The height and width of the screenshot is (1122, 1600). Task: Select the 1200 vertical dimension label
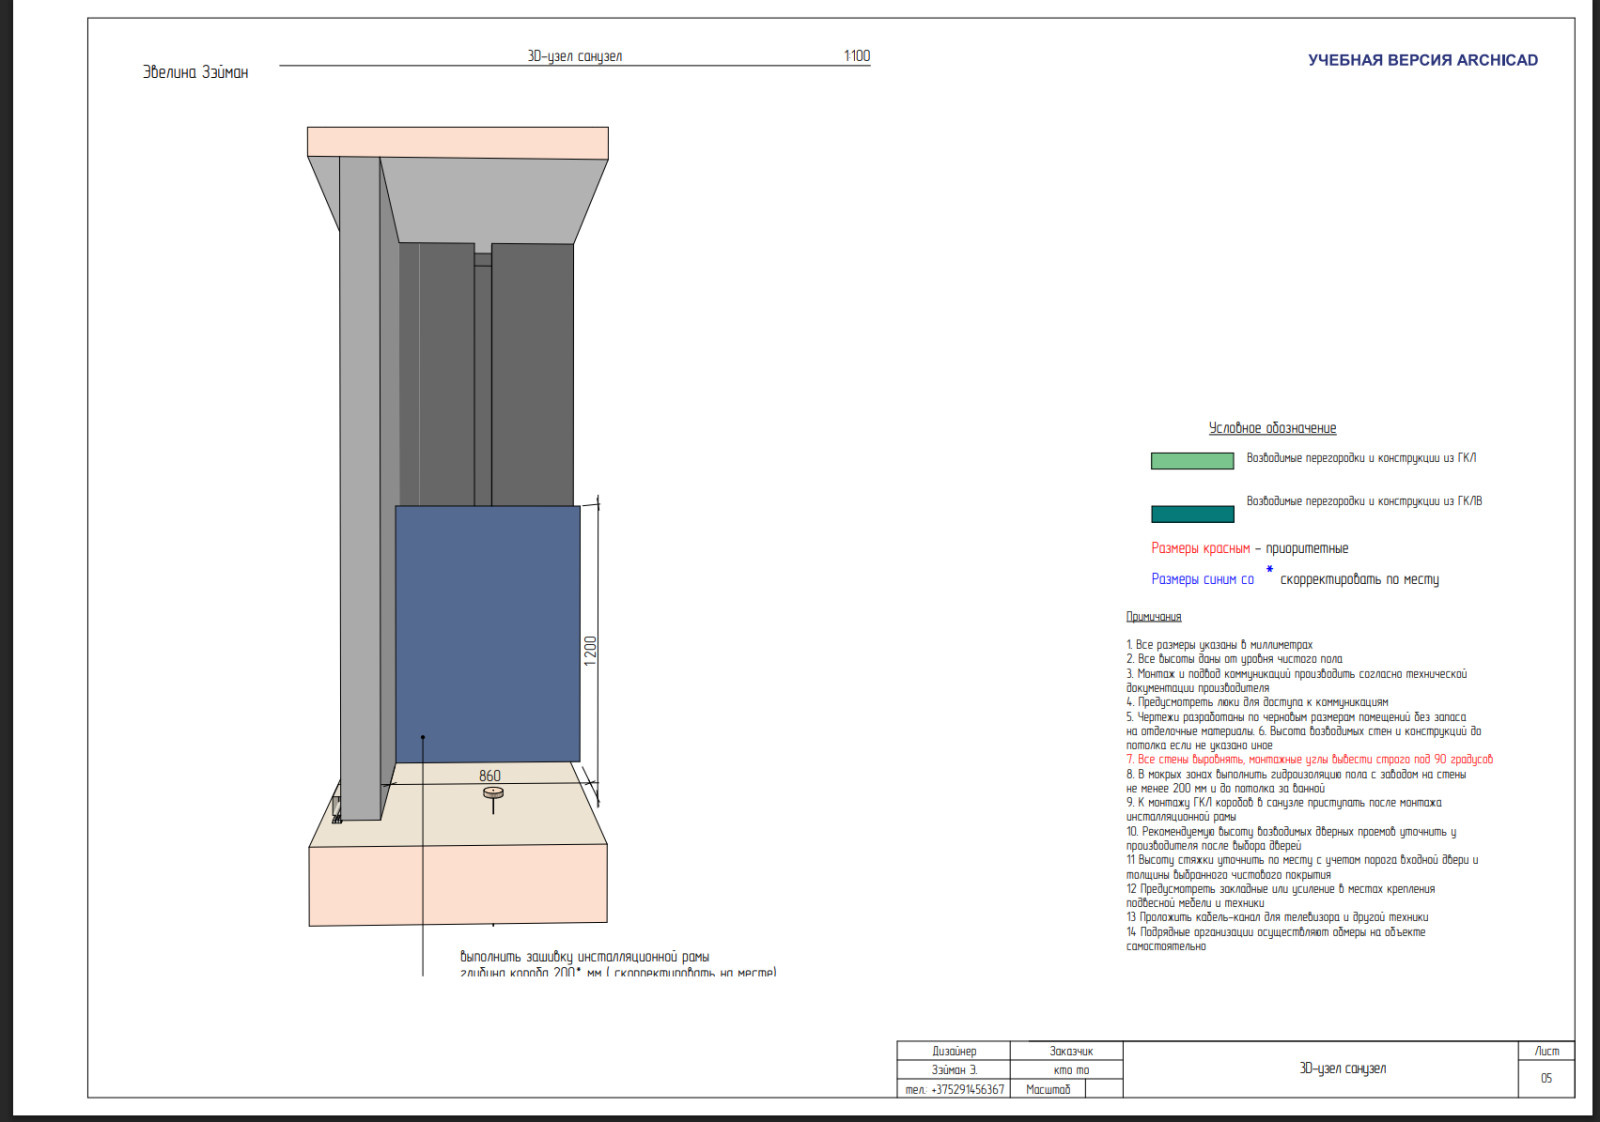(590, 651)
